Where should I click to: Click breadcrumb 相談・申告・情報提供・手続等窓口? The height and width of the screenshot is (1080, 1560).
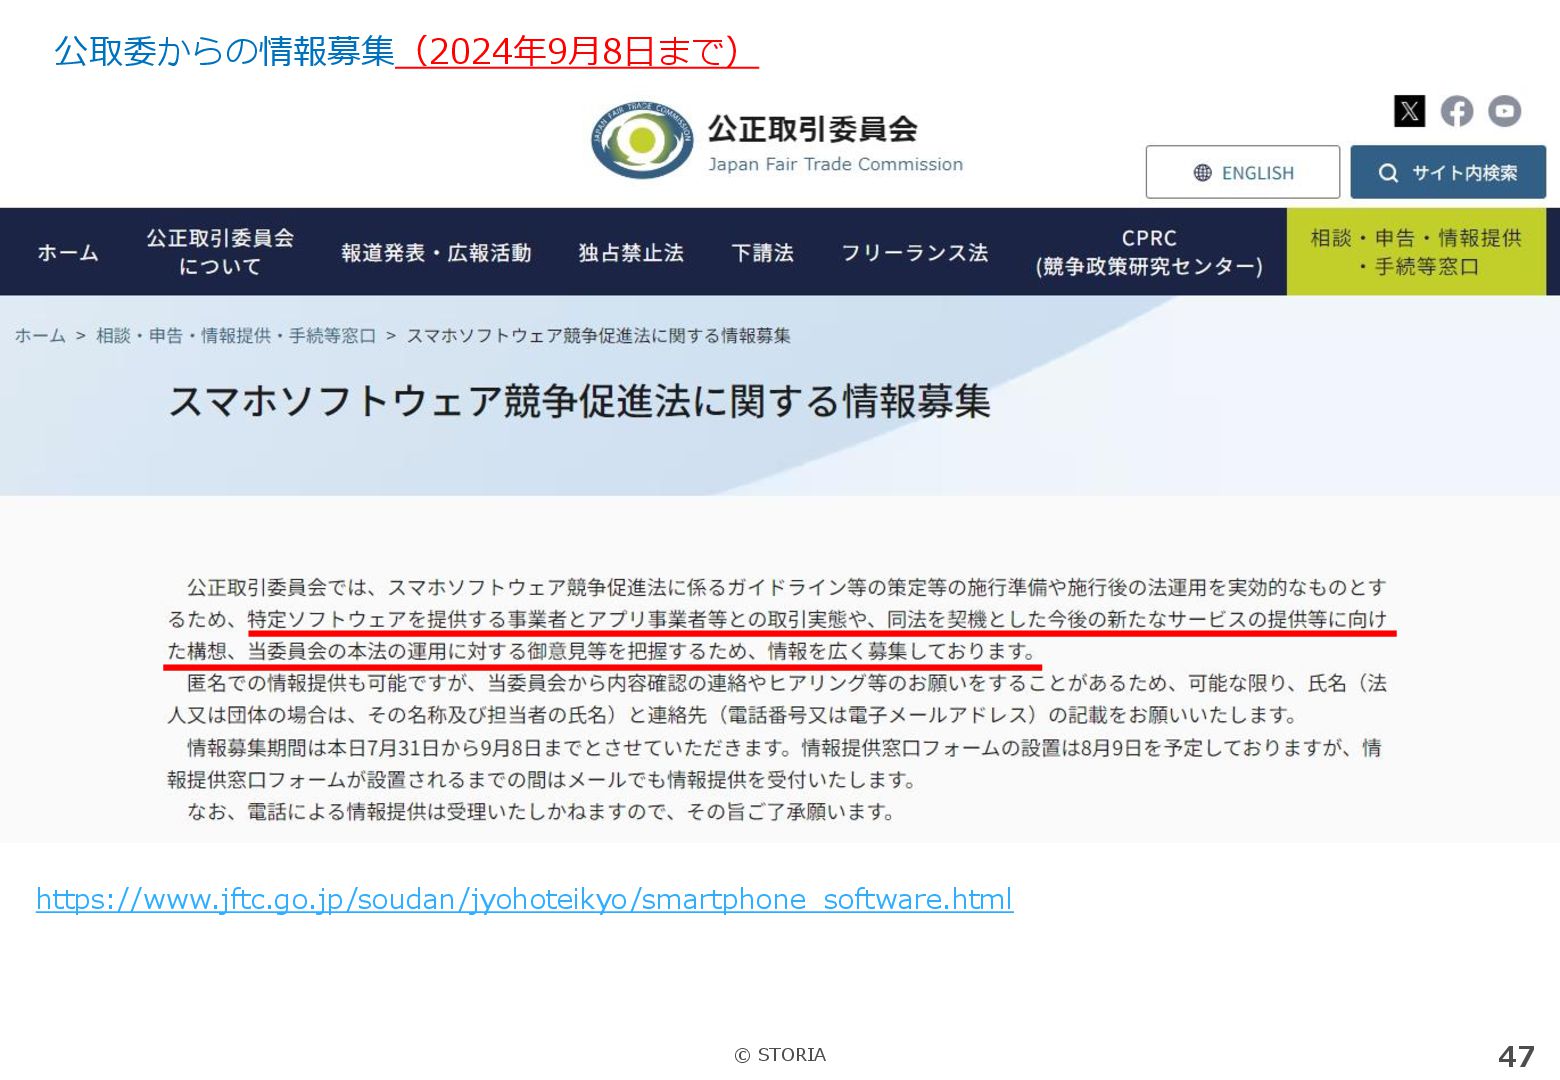(x=236, y=336)
